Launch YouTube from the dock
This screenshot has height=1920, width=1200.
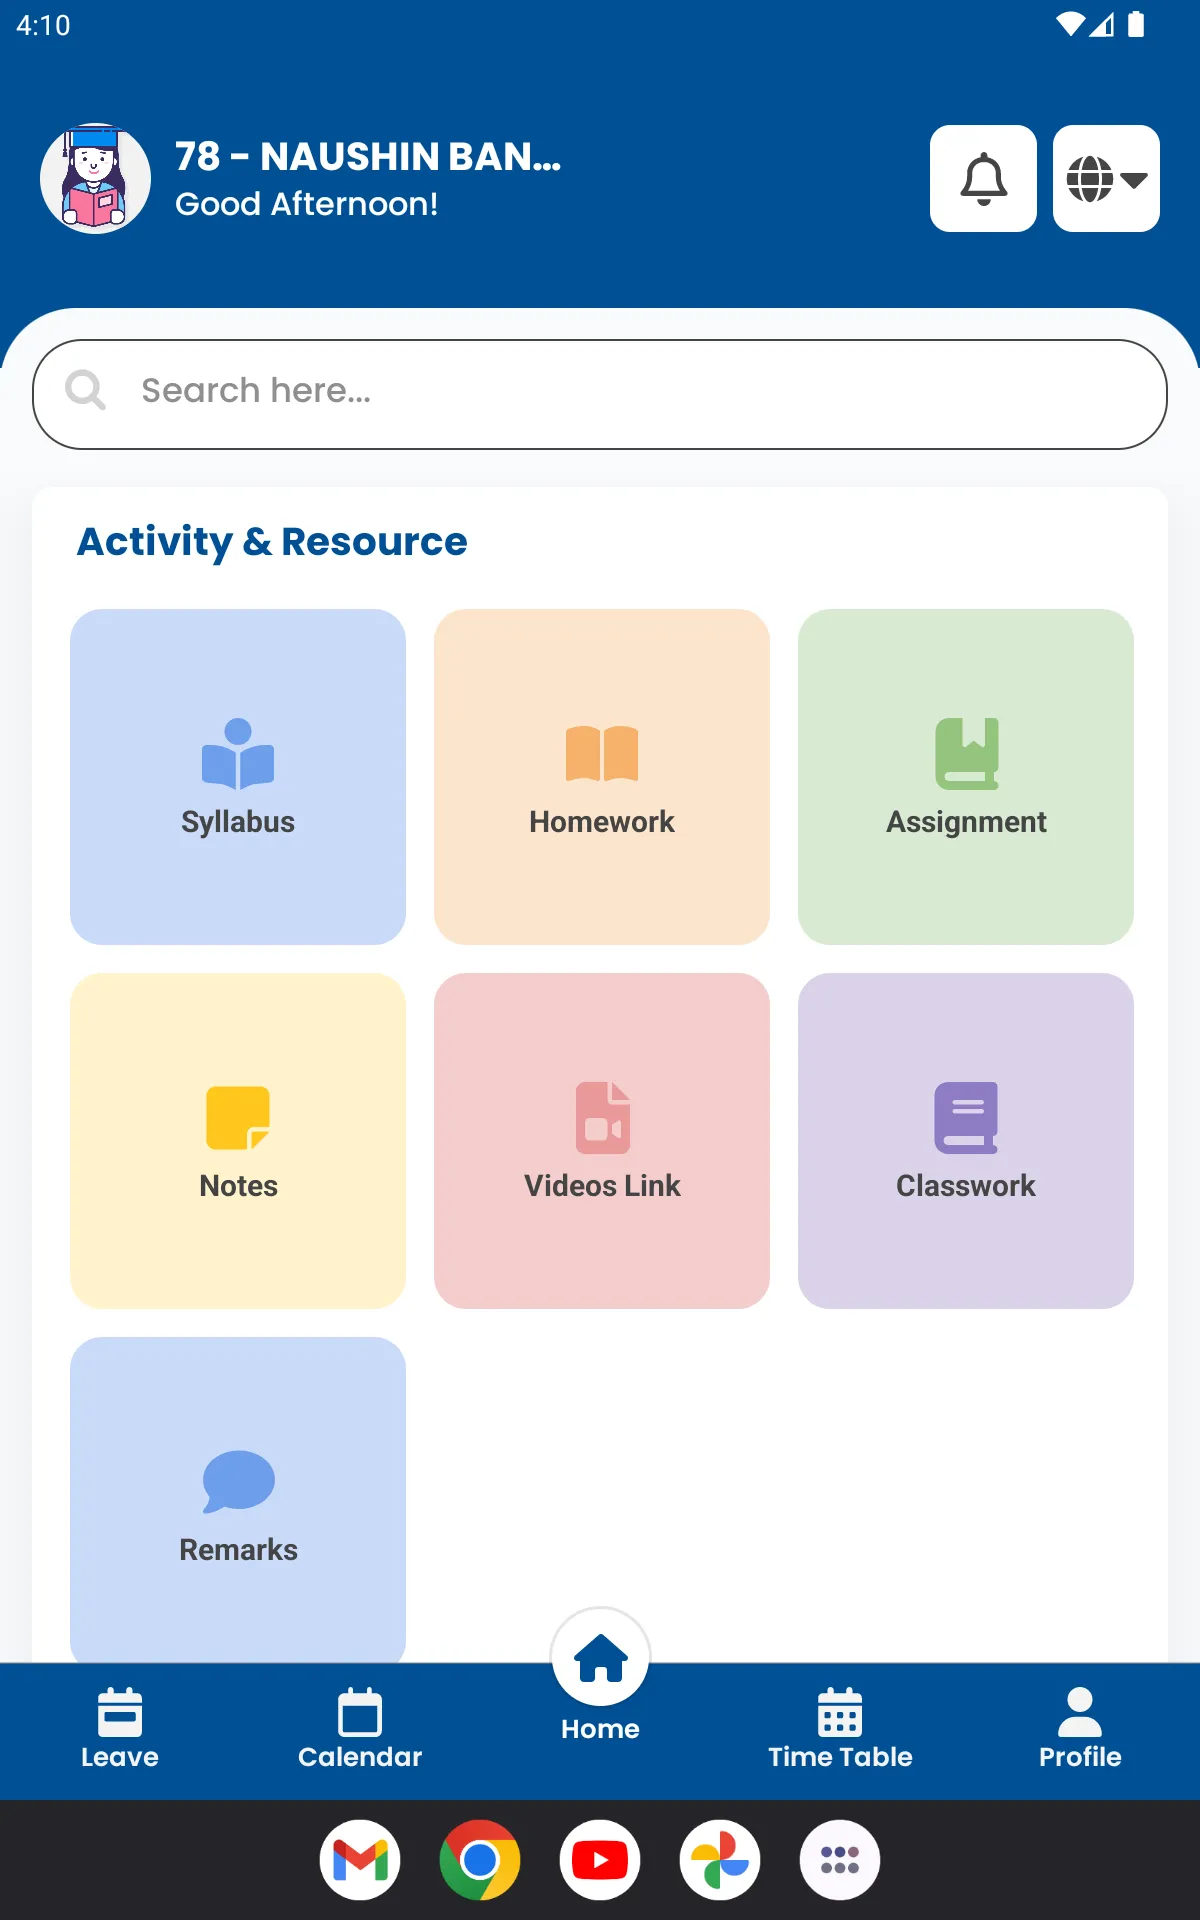tap(600, 1860)
